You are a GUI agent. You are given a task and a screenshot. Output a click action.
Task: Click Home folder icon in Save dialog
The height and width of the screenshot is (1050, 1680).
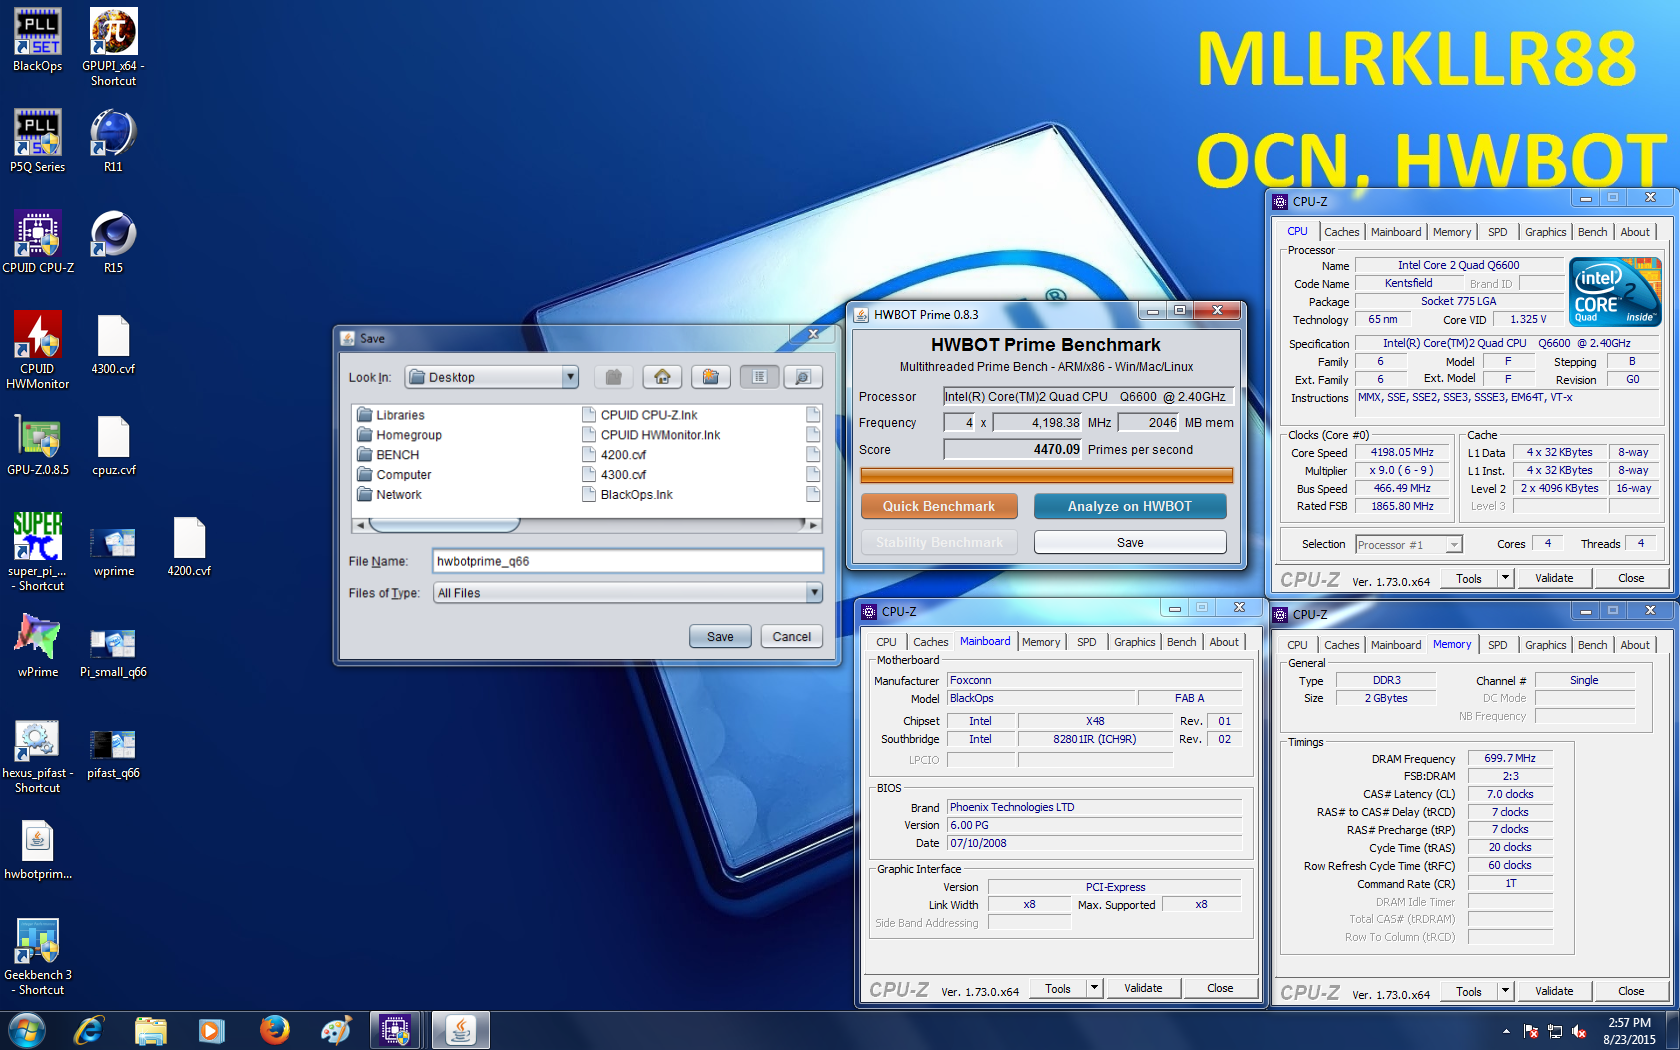[x=662, y=377]
